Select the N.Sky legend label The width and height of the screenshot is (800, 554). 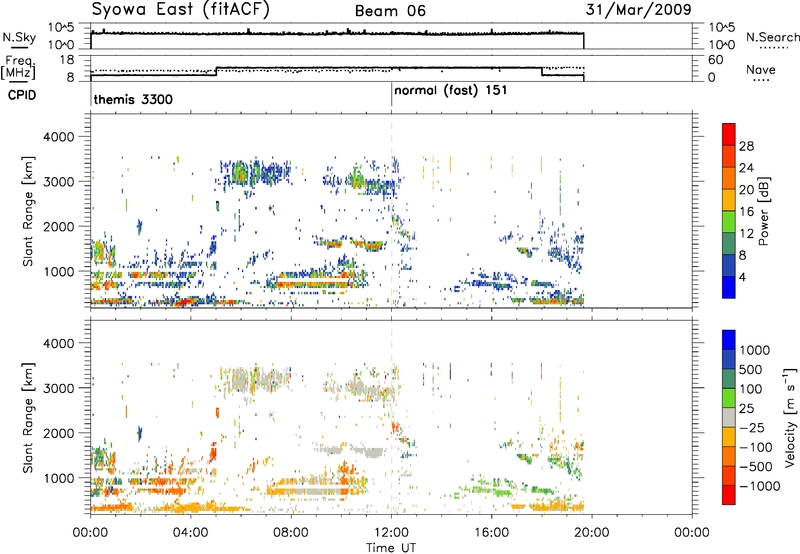click(x=19, y=37)
